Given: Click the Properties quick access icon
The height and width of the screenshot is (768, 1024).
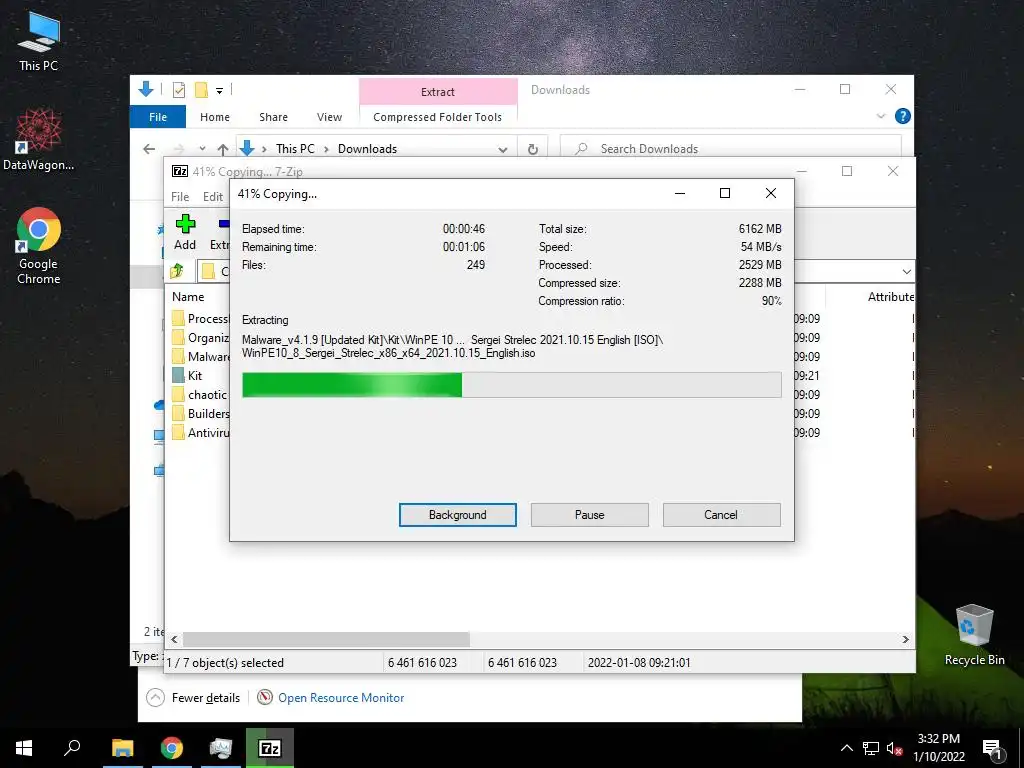Looking at the screenshot, I should (x=179, y=89).
